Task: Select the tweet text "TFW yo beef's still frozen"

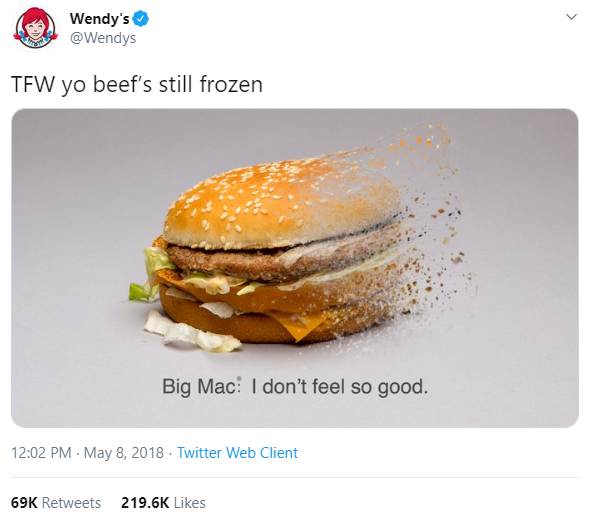Action: point(137,84)
